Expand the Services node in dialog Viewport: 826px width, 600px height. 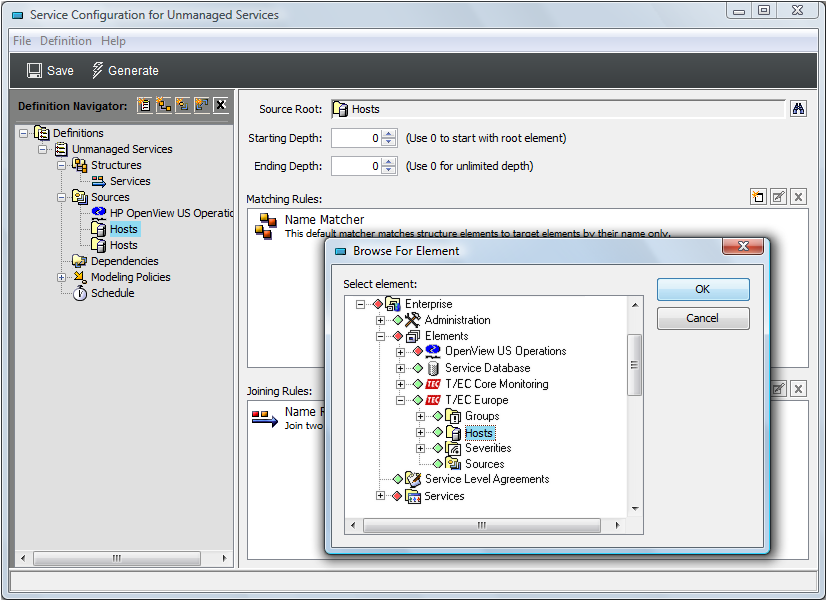(380, 496)
